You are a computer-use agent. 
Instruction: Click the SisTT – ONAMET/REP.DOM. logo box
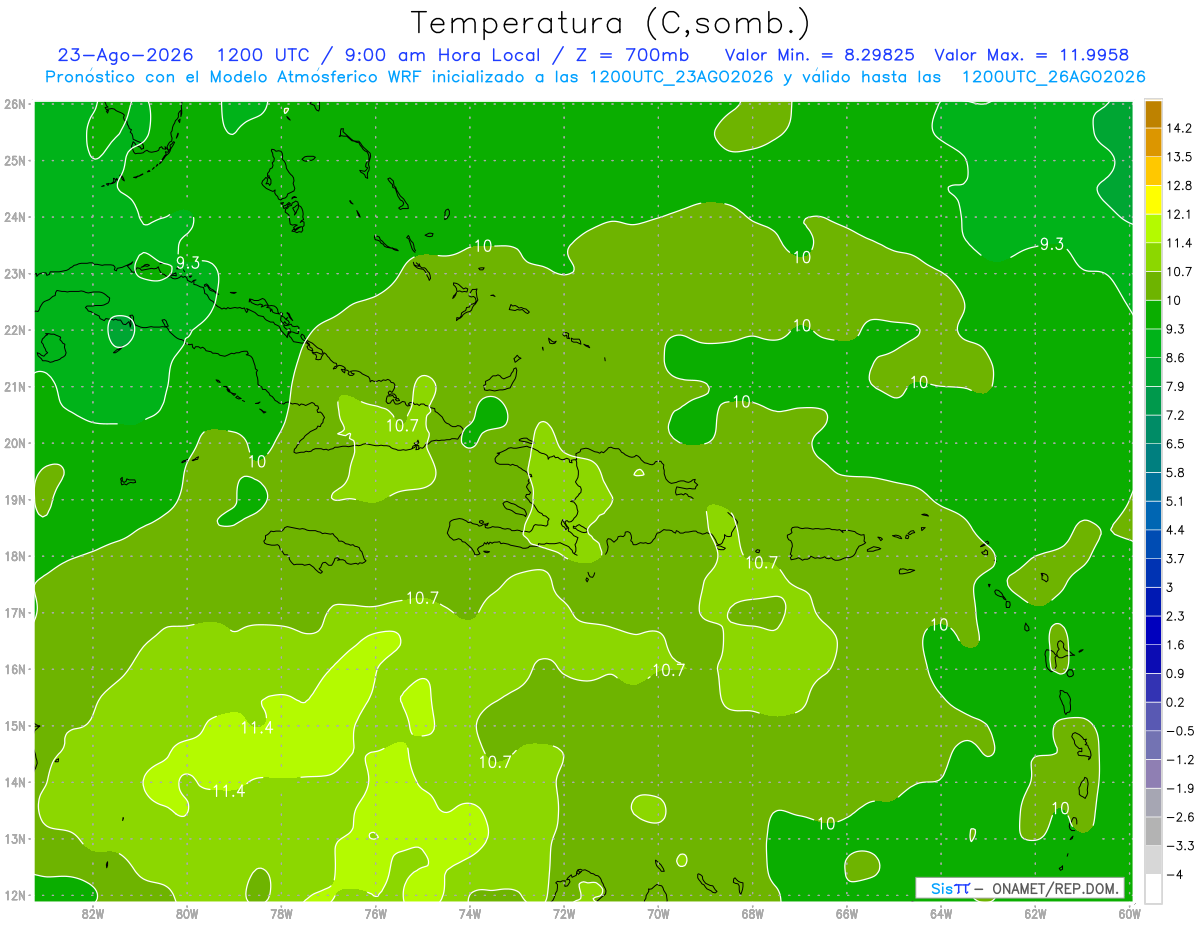pos(1019,888)
